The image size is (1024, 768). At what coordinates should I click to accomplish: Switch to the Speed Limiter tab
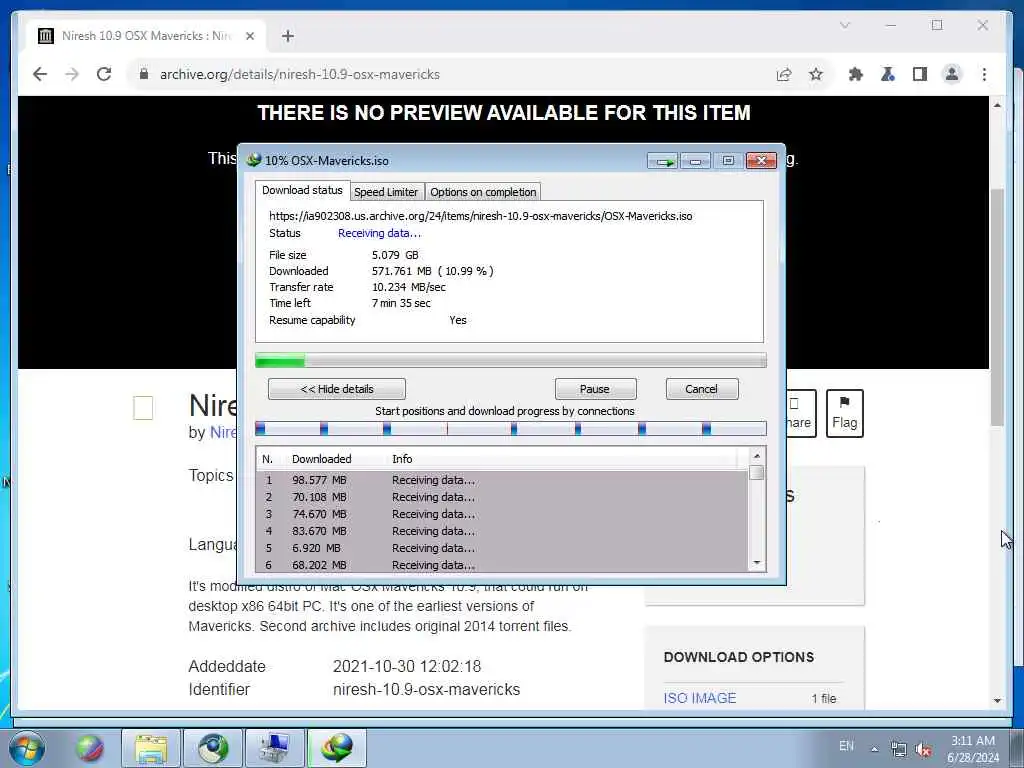point(386,192)
